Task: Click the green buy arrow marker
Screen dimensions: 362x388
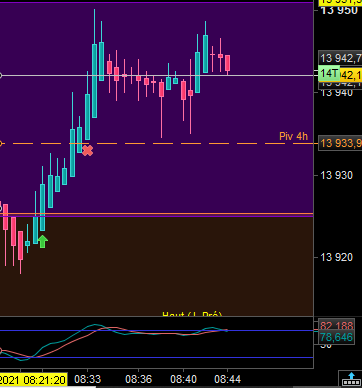Action: point(42,241)
